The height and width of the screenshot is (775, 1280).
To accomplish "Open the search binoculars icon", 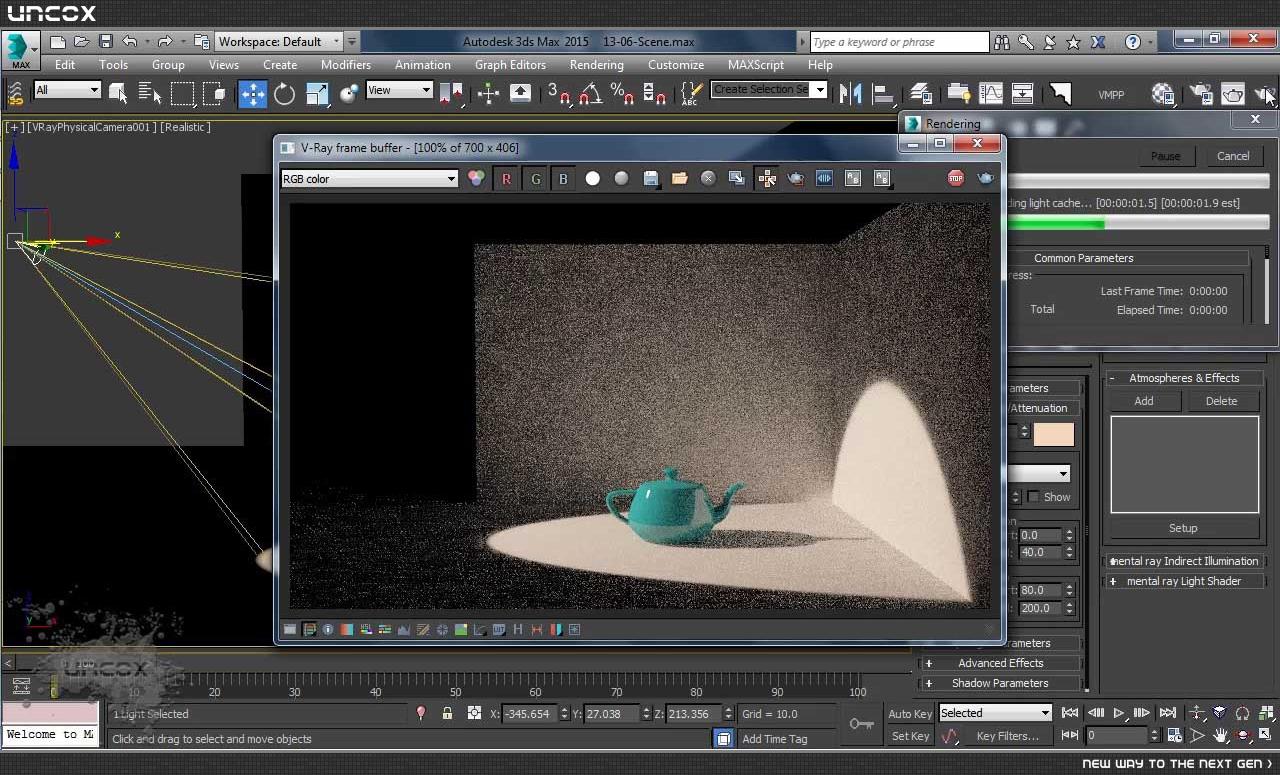I will 1002,42.
